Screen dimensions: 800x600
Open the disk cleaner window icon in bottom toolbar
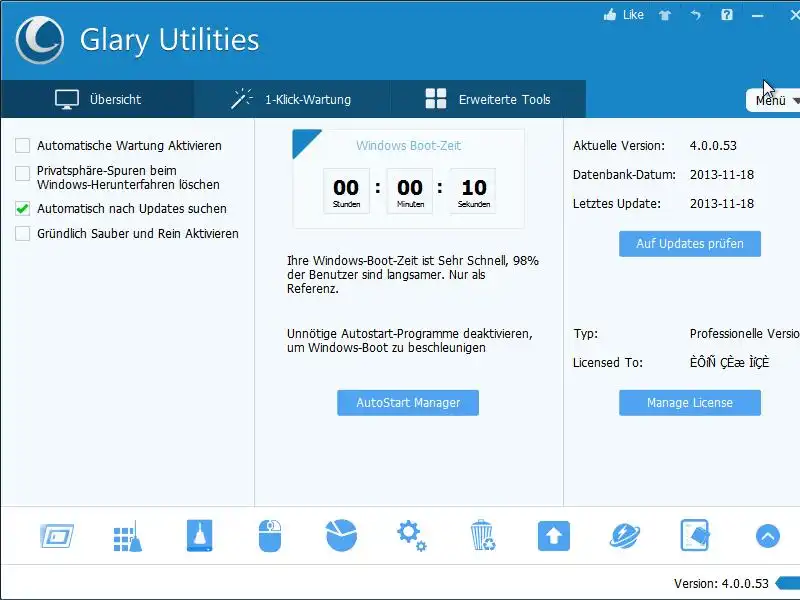57,536
